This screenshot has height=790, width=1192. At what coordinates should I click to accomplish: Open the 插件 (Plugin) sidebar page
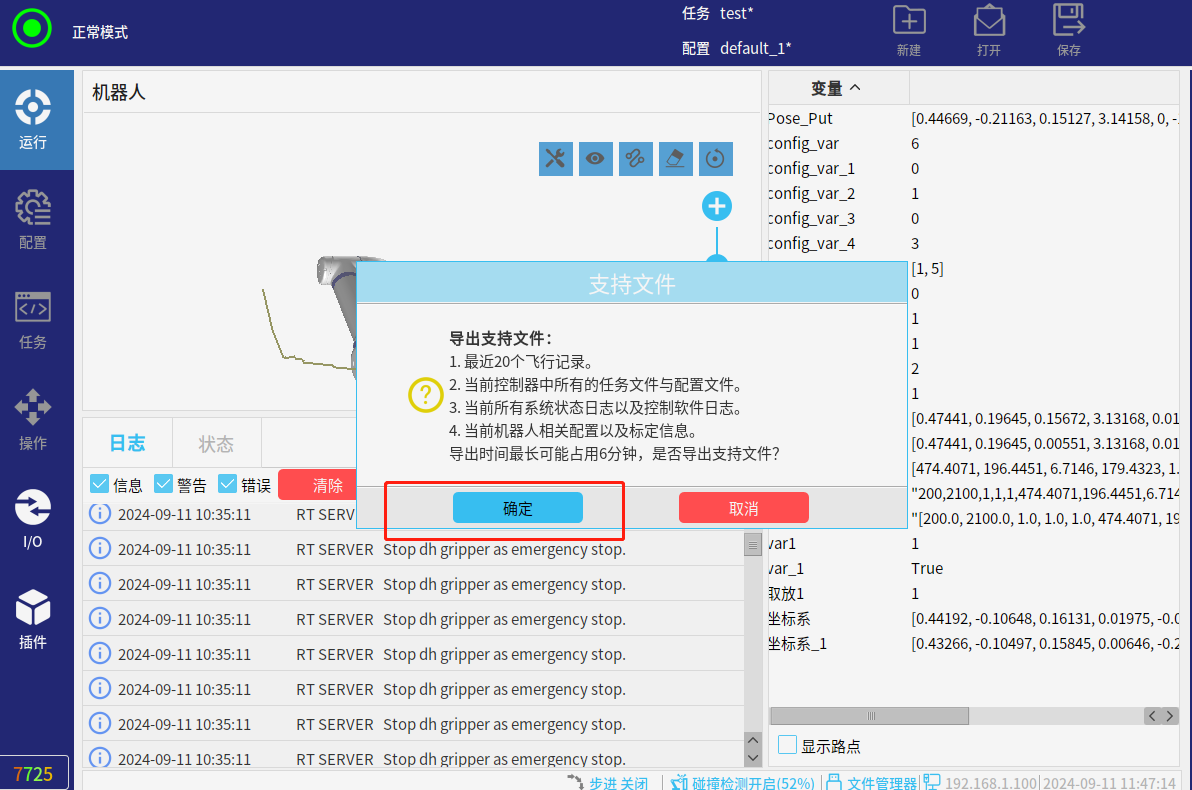33,620
